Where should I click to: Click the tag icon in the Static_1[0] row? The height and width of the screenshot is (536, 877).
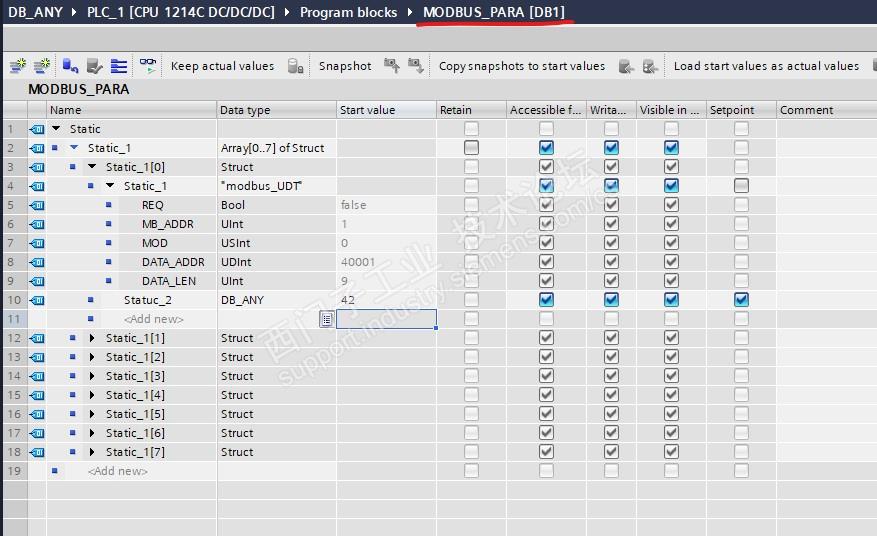(37, 167)
